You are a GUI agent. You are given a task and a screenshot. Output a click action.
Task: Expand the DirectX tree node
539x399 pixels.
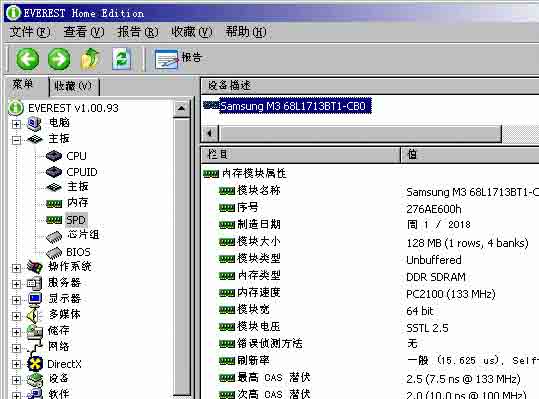tap(16, 364)
